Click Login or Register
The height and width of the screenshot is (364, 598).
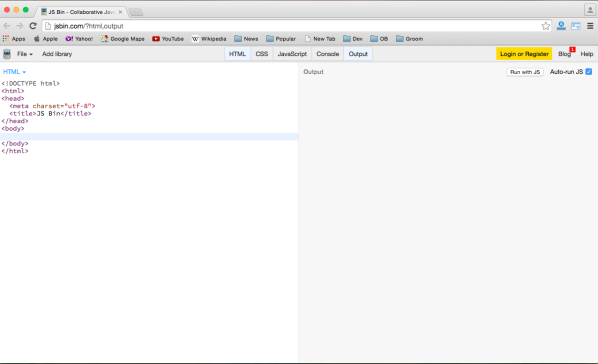pyautogui.click(x=524, y=54)
